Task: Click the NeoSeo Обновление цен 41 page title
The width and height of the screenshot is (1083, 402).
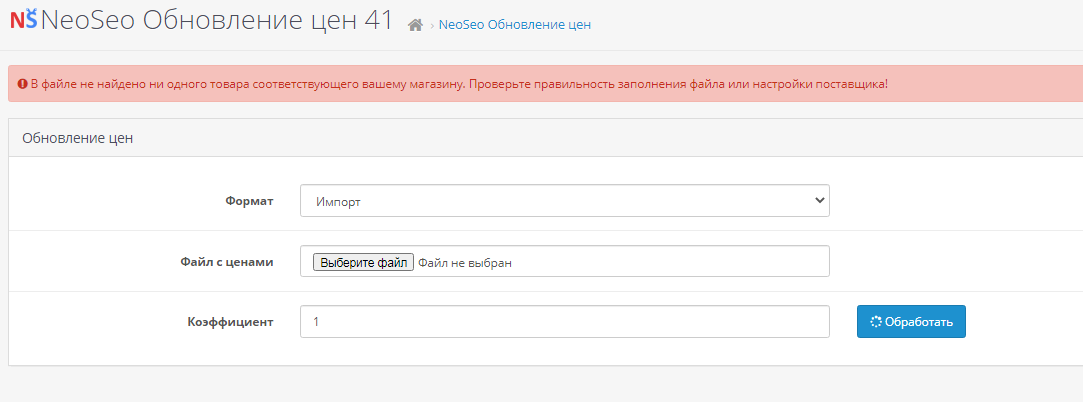Action: (x=217, y=20)
